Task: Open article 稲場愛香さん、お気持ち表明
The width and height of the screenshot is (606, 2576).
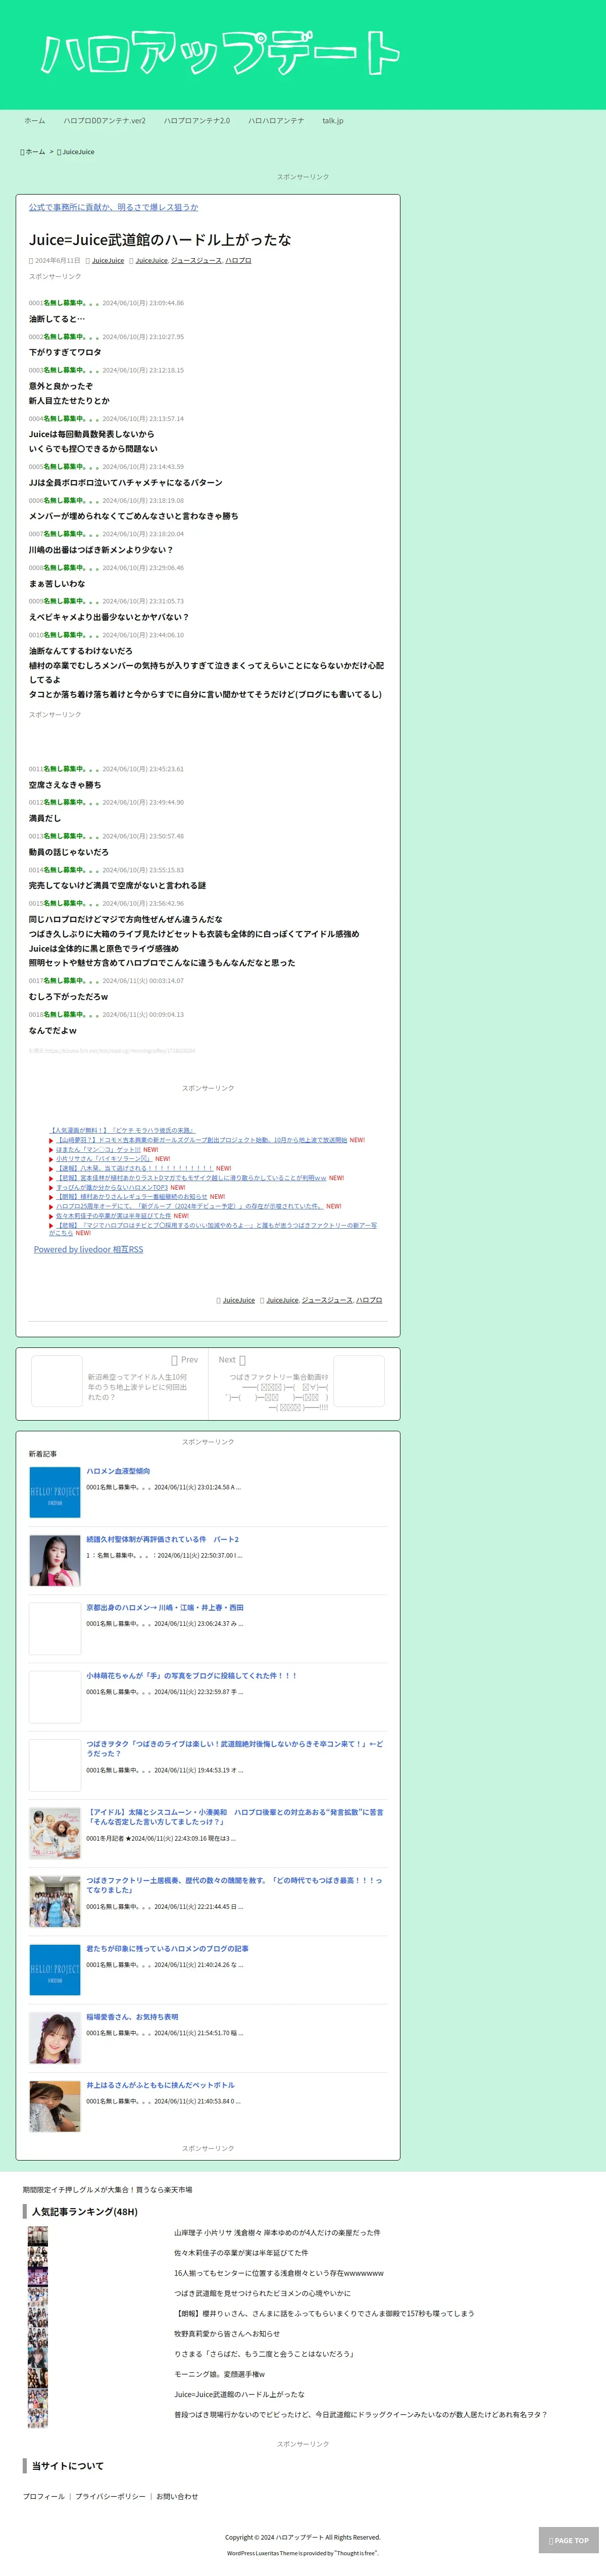Action: click(x=132, y=2017)
